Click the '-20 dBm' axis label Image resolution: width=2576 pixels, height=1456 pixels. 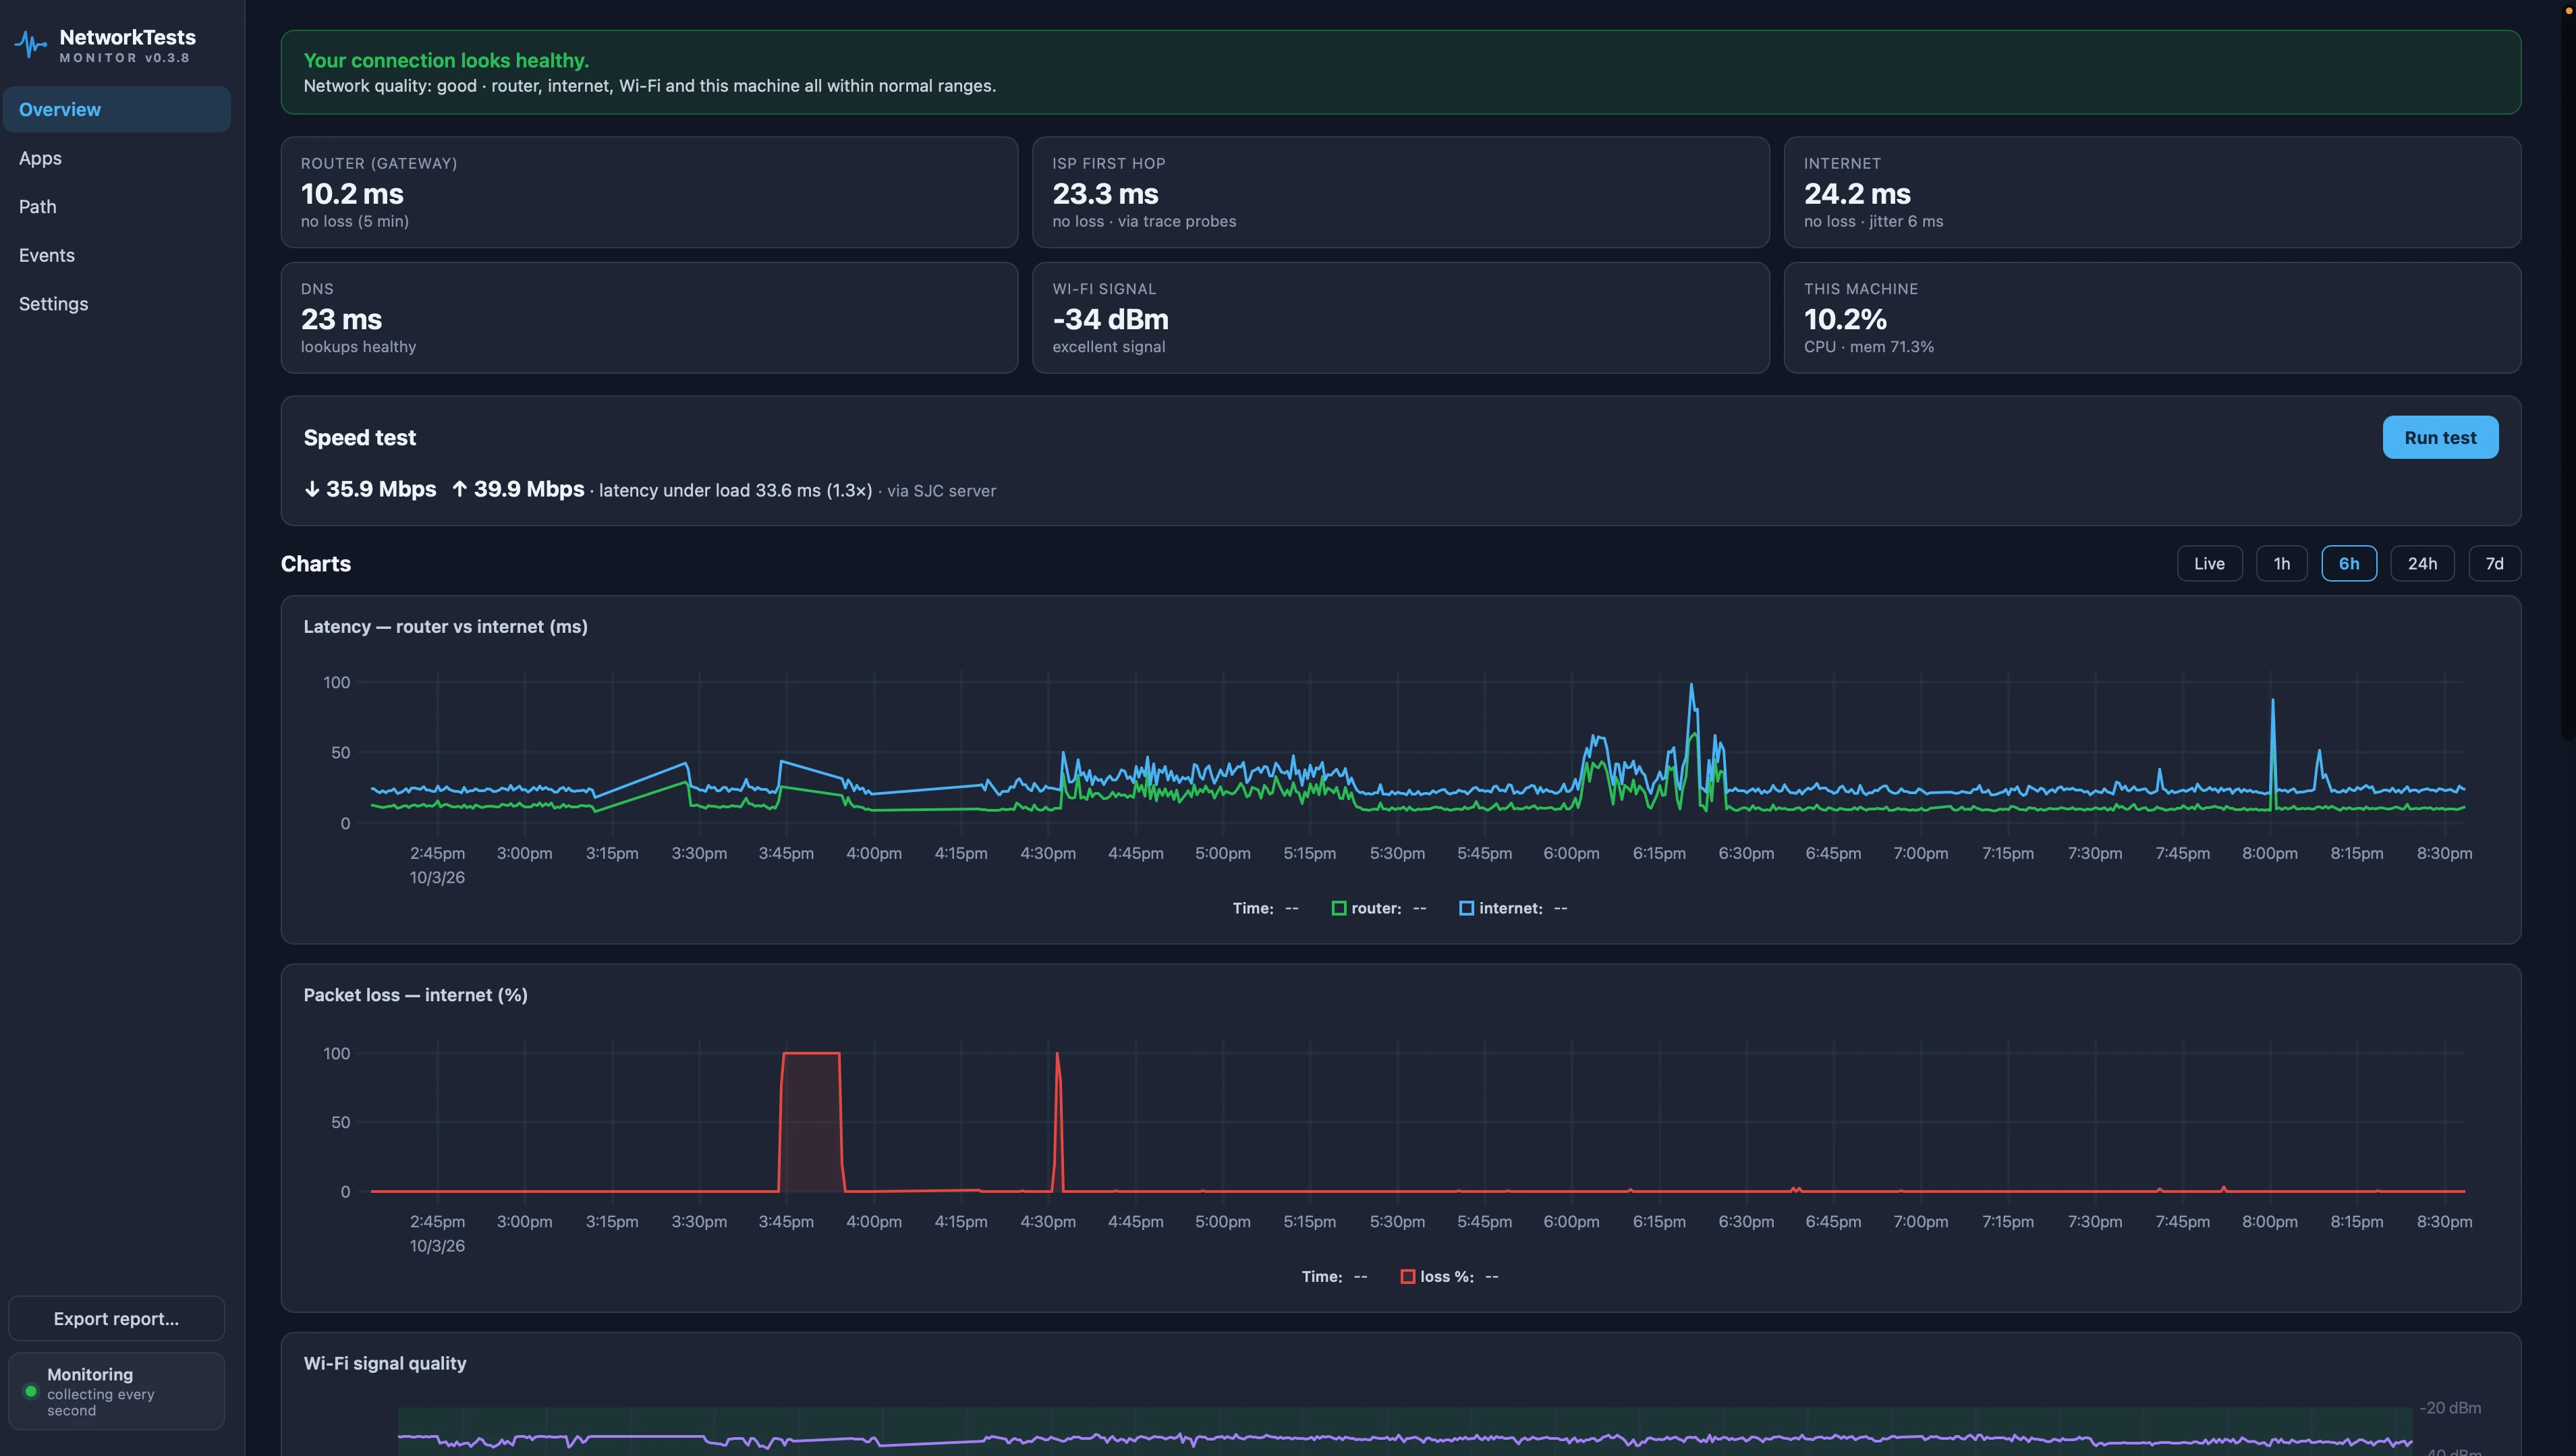(2449, 1408)
